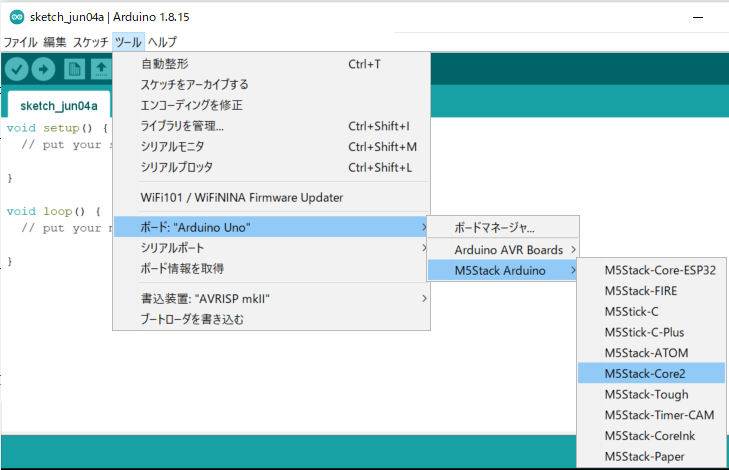Click the Arduino logo in title bar
This screenshot has width=729, height=470.
pyautogui.click(x=17, y=17)
